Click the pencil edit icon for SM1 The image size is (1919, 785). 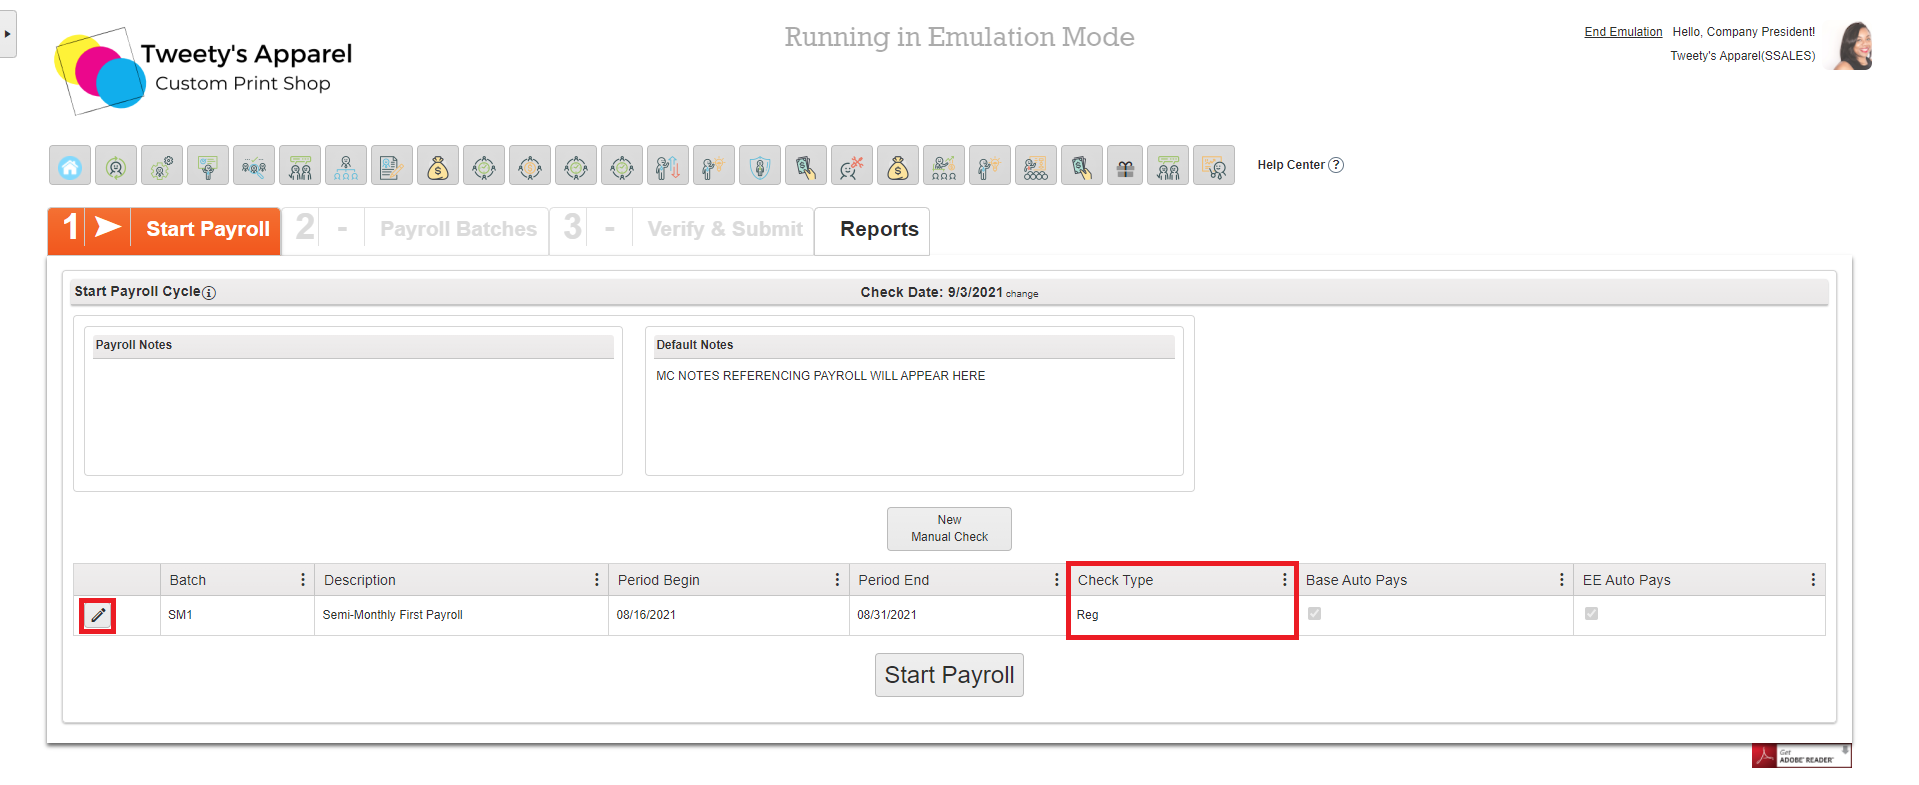pyautogui.click(x=98, y=616)
